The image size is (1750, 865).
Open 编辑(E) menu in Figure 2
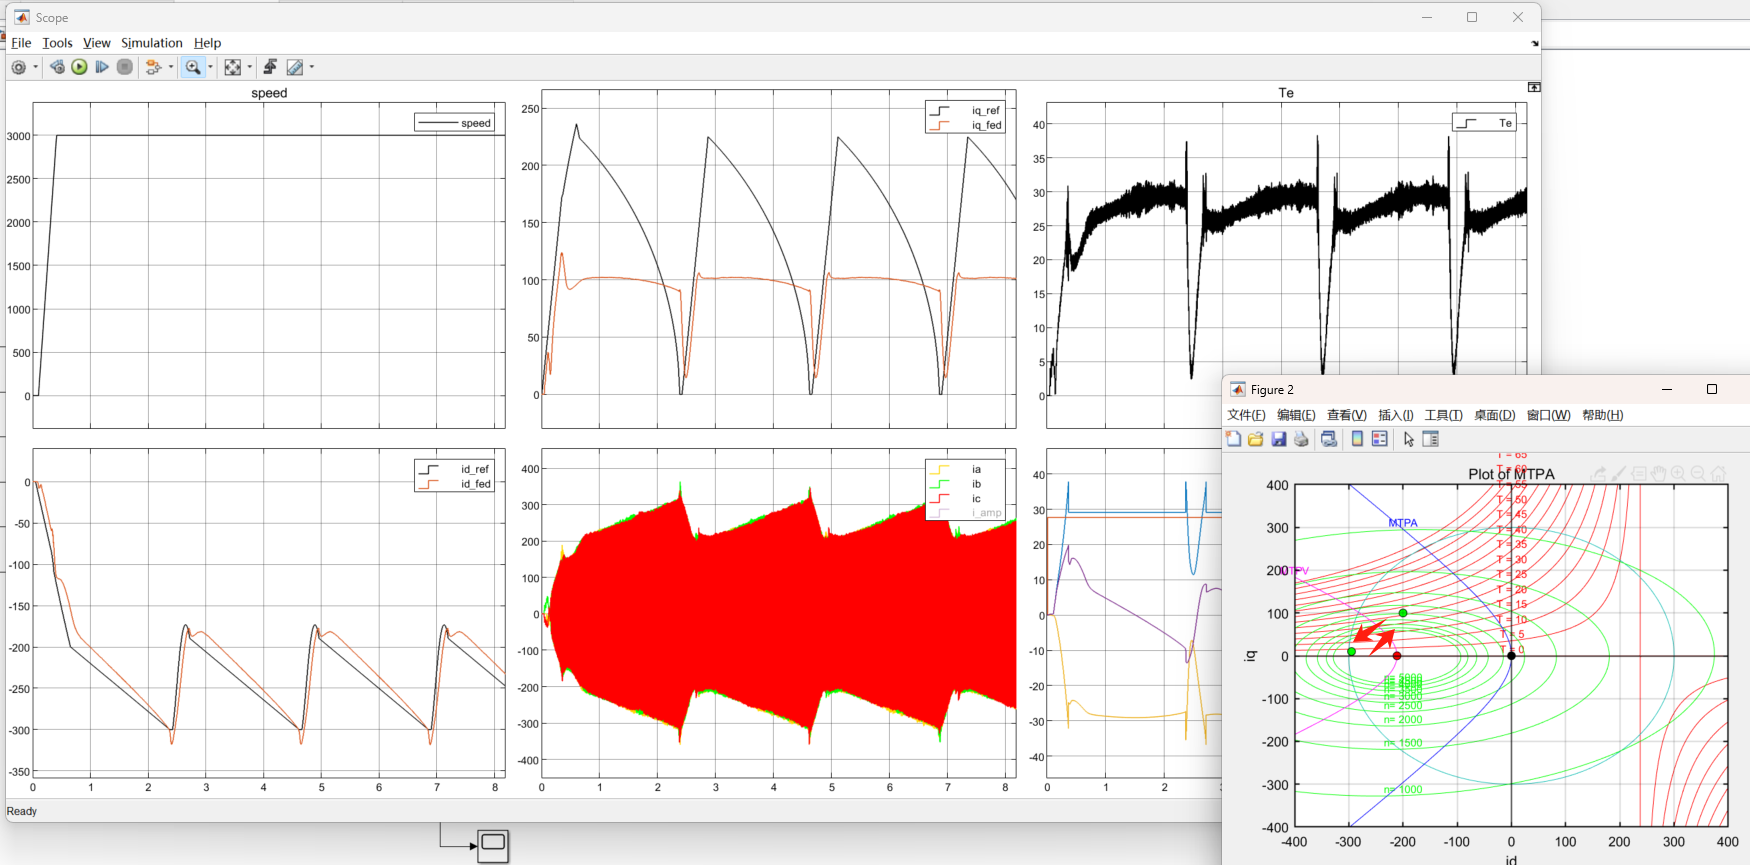(1296, 415)
